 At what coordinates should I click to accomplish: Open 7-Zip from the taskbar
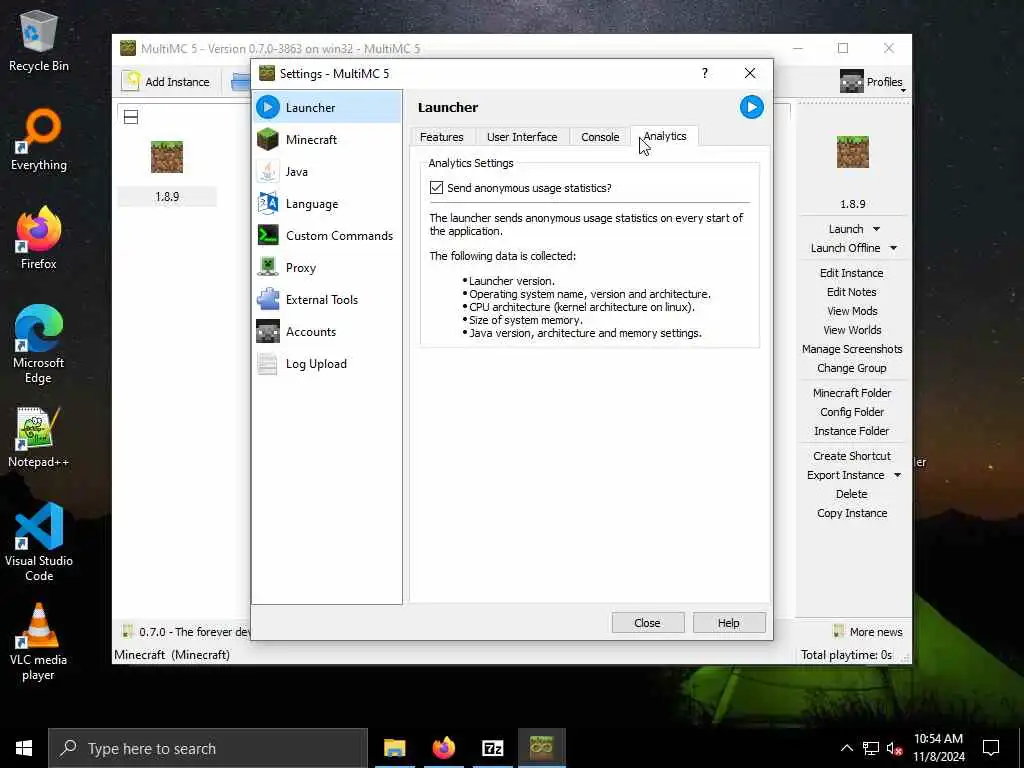point(492,748)
